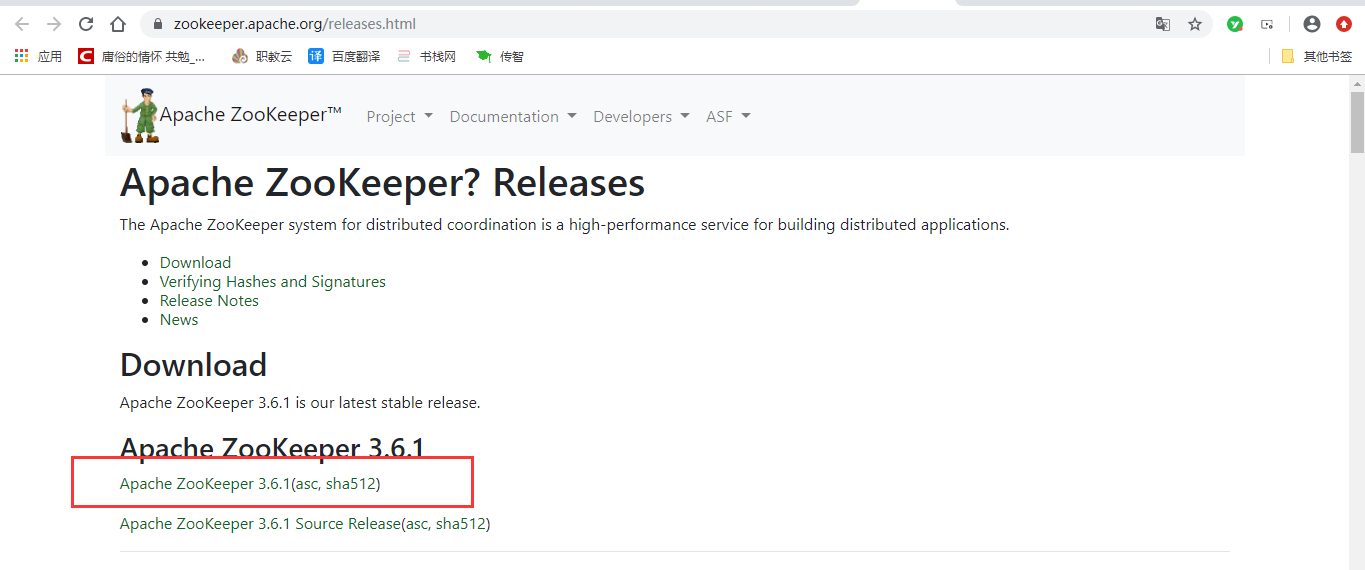This screenshot has height=570, width=1365.
Task: Open the Release Notes link
Action: click(x=209, y=300)
